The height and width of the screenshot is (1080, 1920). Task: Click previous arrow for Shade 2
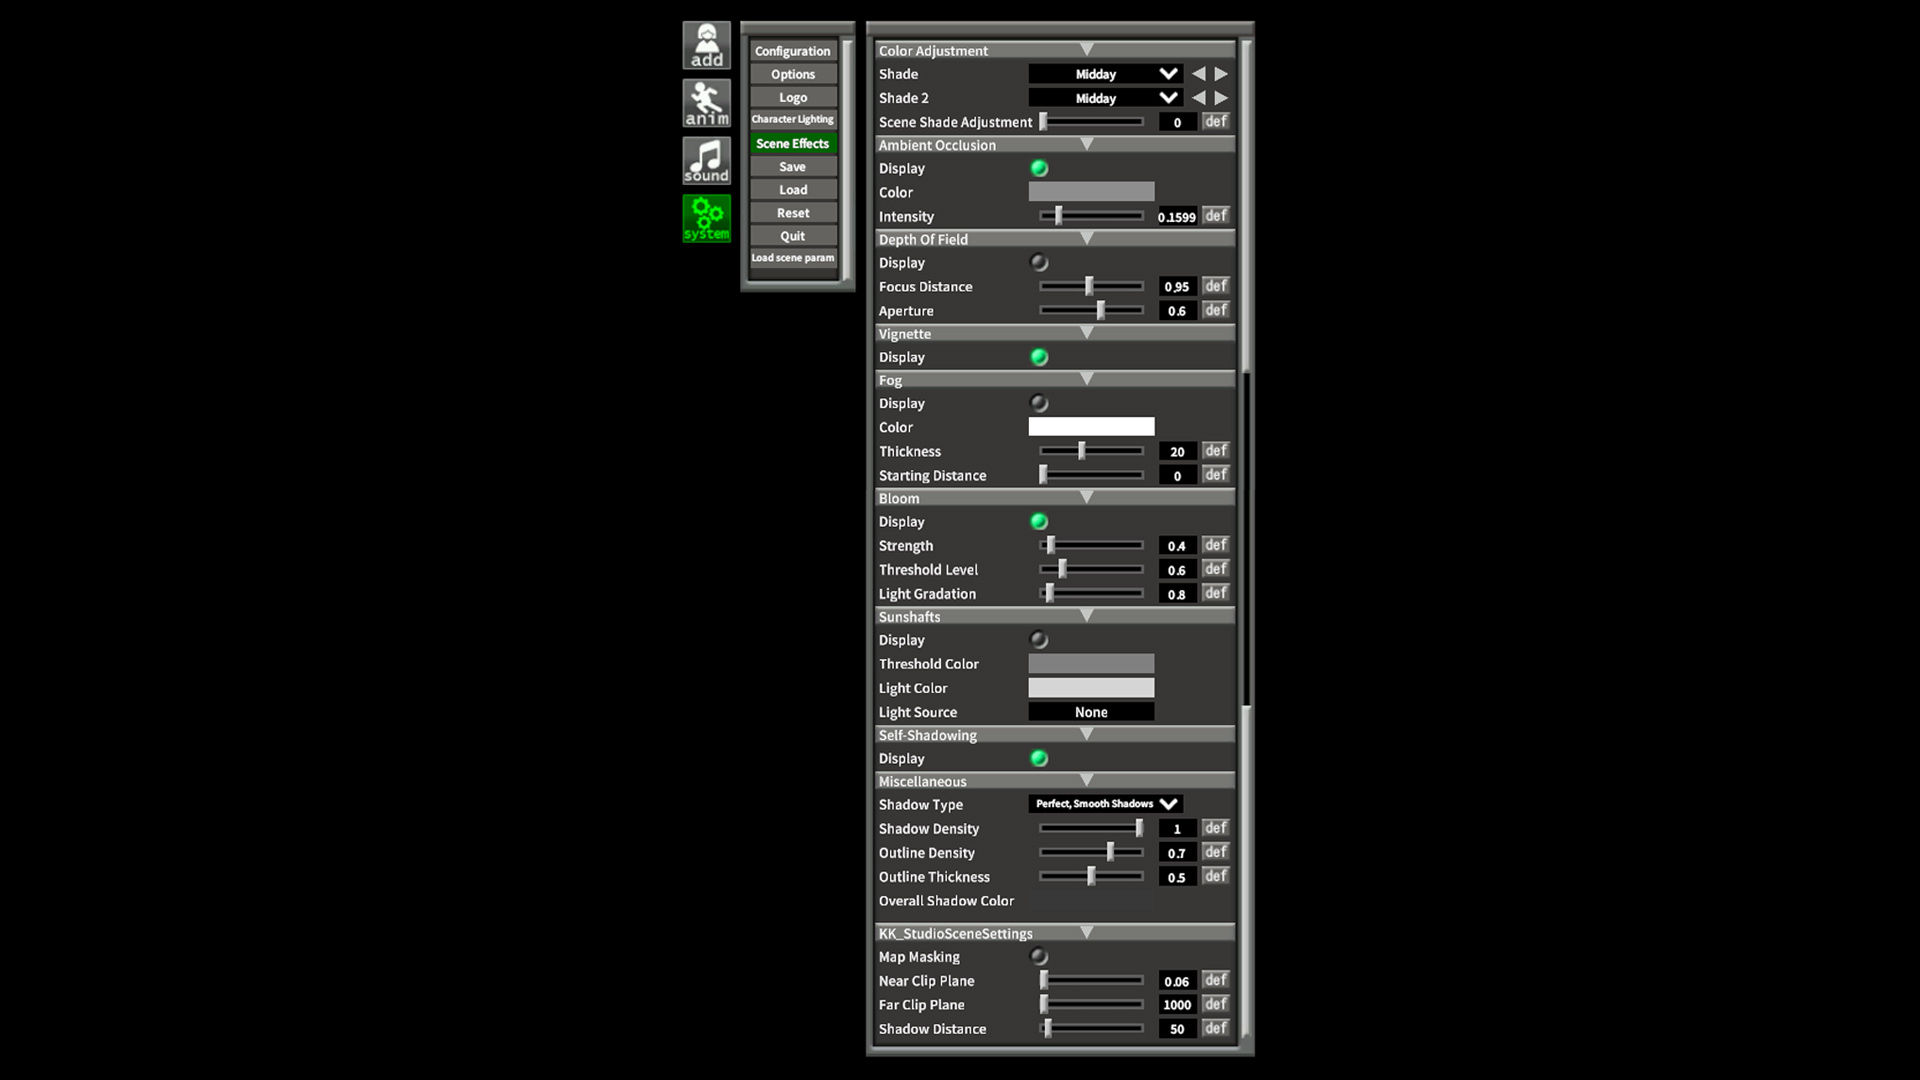coord(1198,98)
